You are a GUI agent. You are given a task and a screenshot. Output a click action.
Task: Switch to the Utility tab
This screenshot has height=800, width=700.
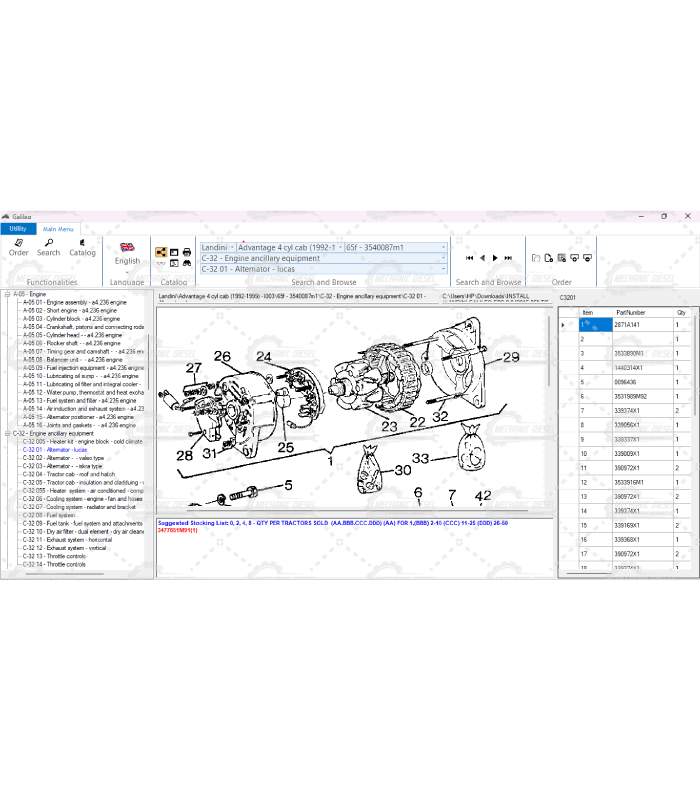click(x=18, y=229)
